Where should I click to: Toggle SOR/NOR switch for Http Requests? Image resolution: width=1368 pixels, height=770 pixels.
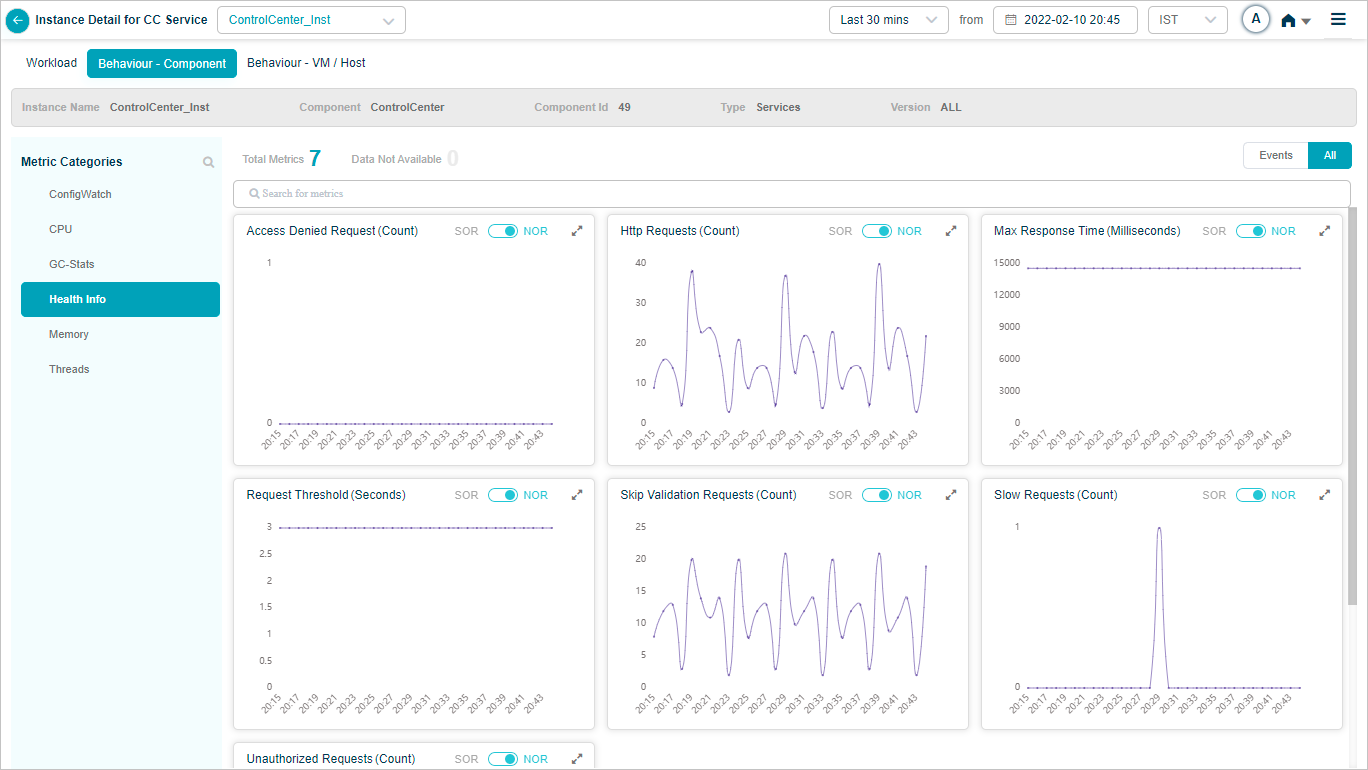click(876, 231)
